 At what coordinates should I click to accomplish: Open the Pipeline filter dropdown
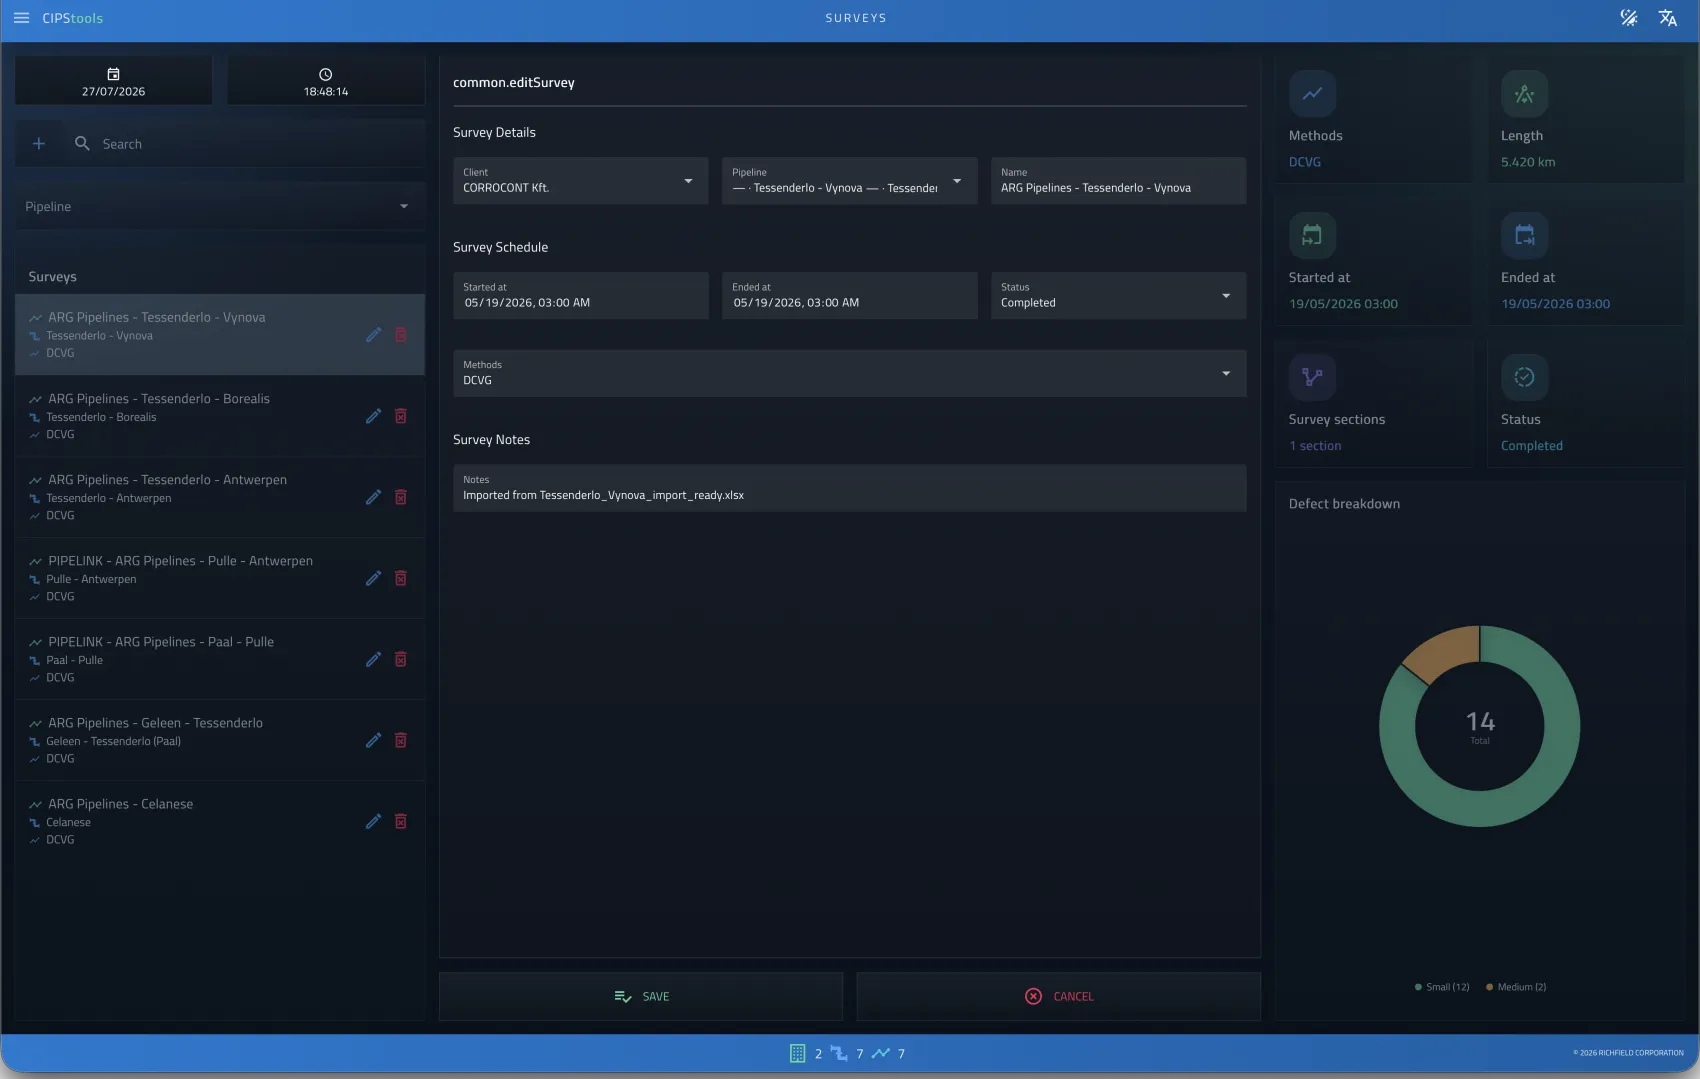click(x=219, y=206)
